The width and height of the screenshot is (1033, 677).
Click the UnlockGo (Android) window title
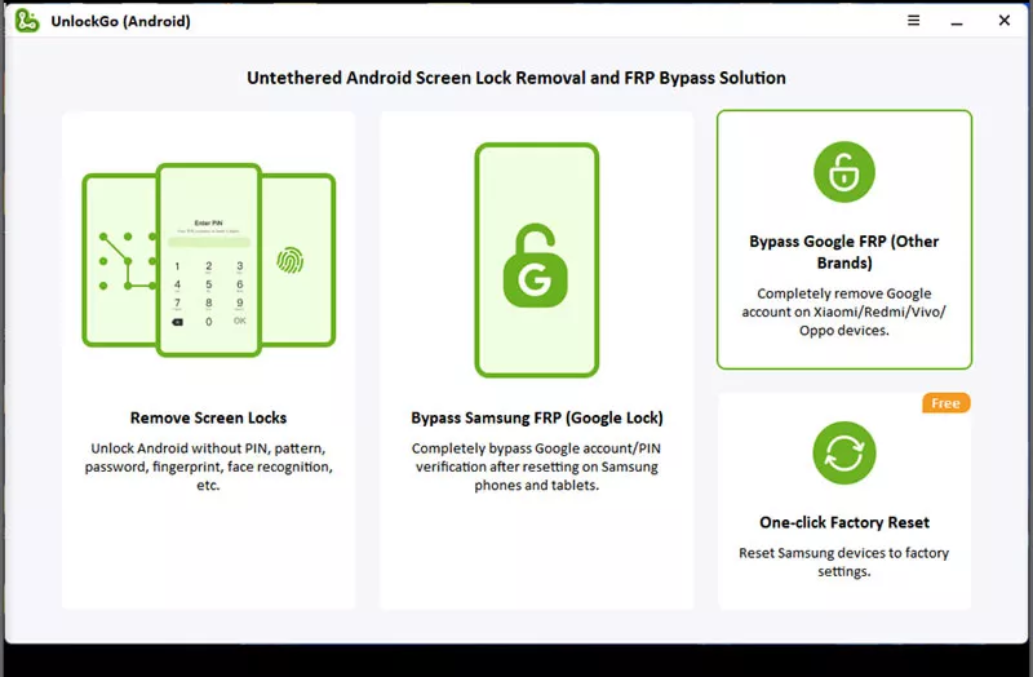121,21
